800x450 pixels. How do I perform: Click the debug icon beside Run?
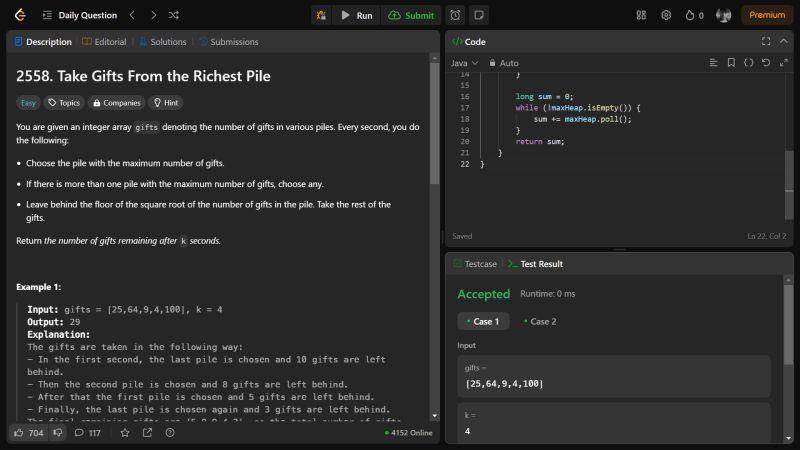321,15
